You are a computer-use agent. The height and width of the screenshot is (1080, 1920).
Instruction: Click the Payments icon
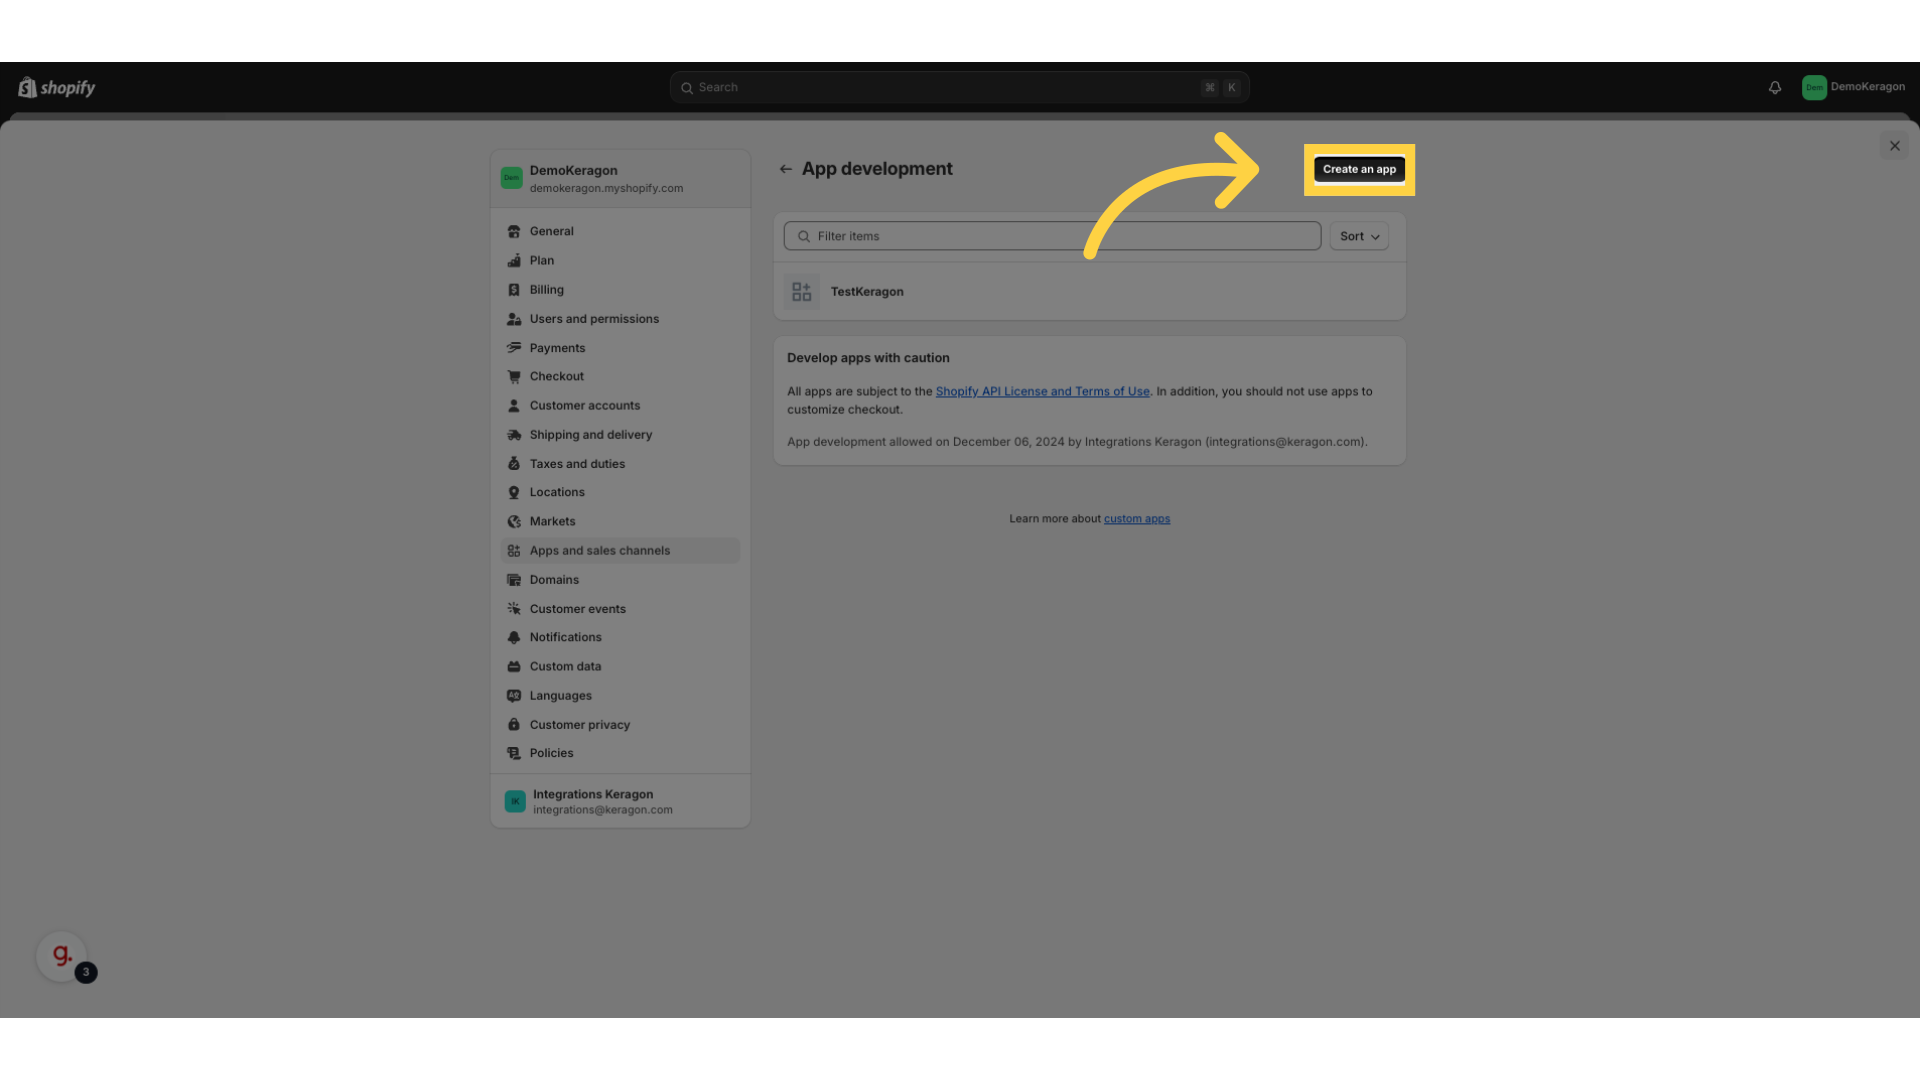(514, 348)
